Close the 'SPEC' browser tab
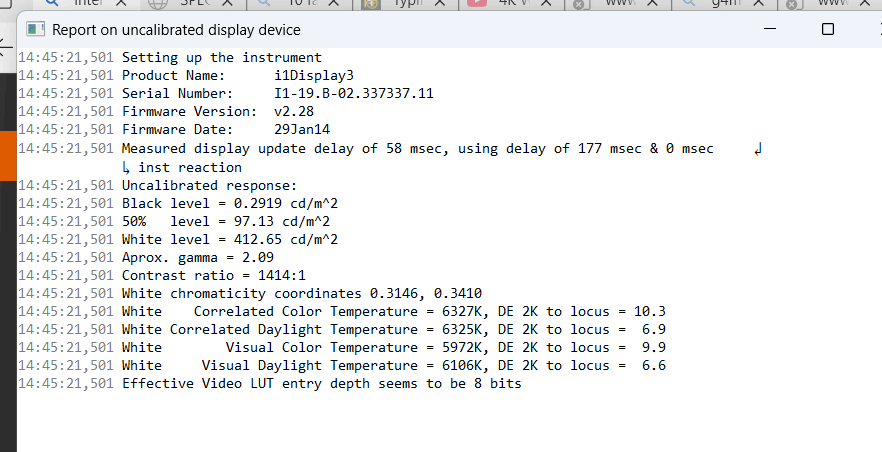 pos(227,3)
